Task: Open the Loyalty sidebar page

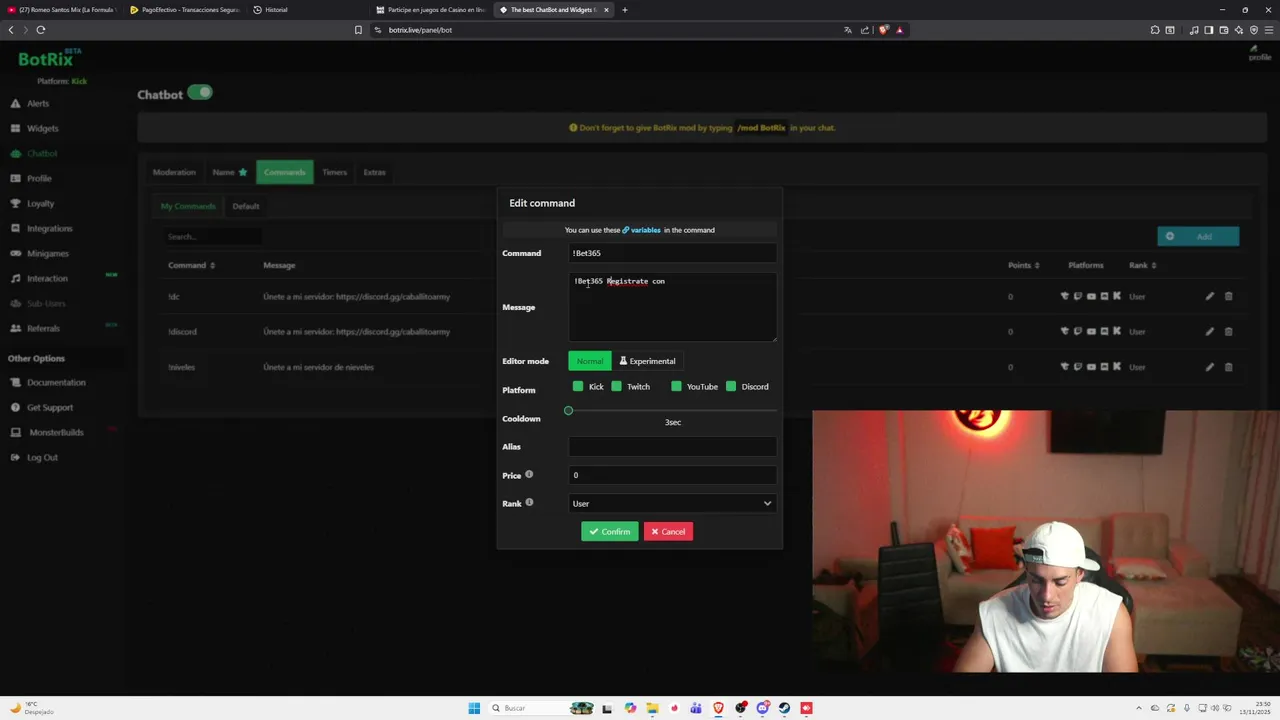Action: (33, 203)
